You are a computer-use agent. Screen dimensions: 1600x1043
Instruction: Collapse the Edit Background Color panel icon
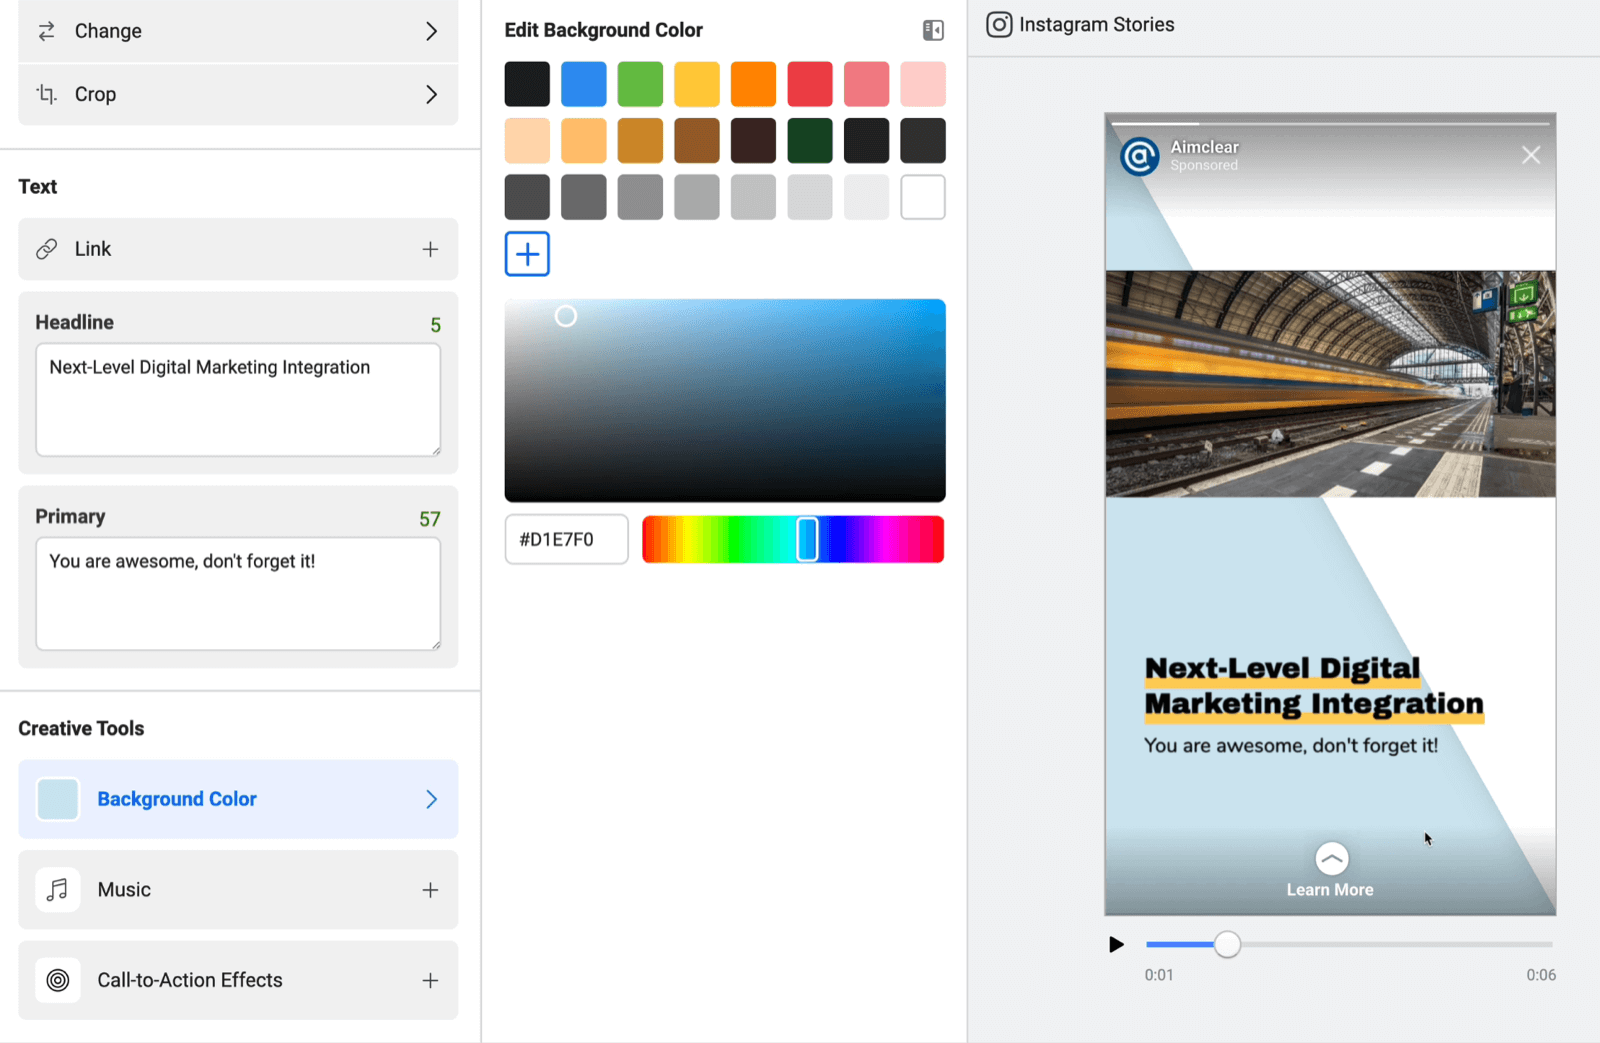pyautogui.click(x=933, y=30)
